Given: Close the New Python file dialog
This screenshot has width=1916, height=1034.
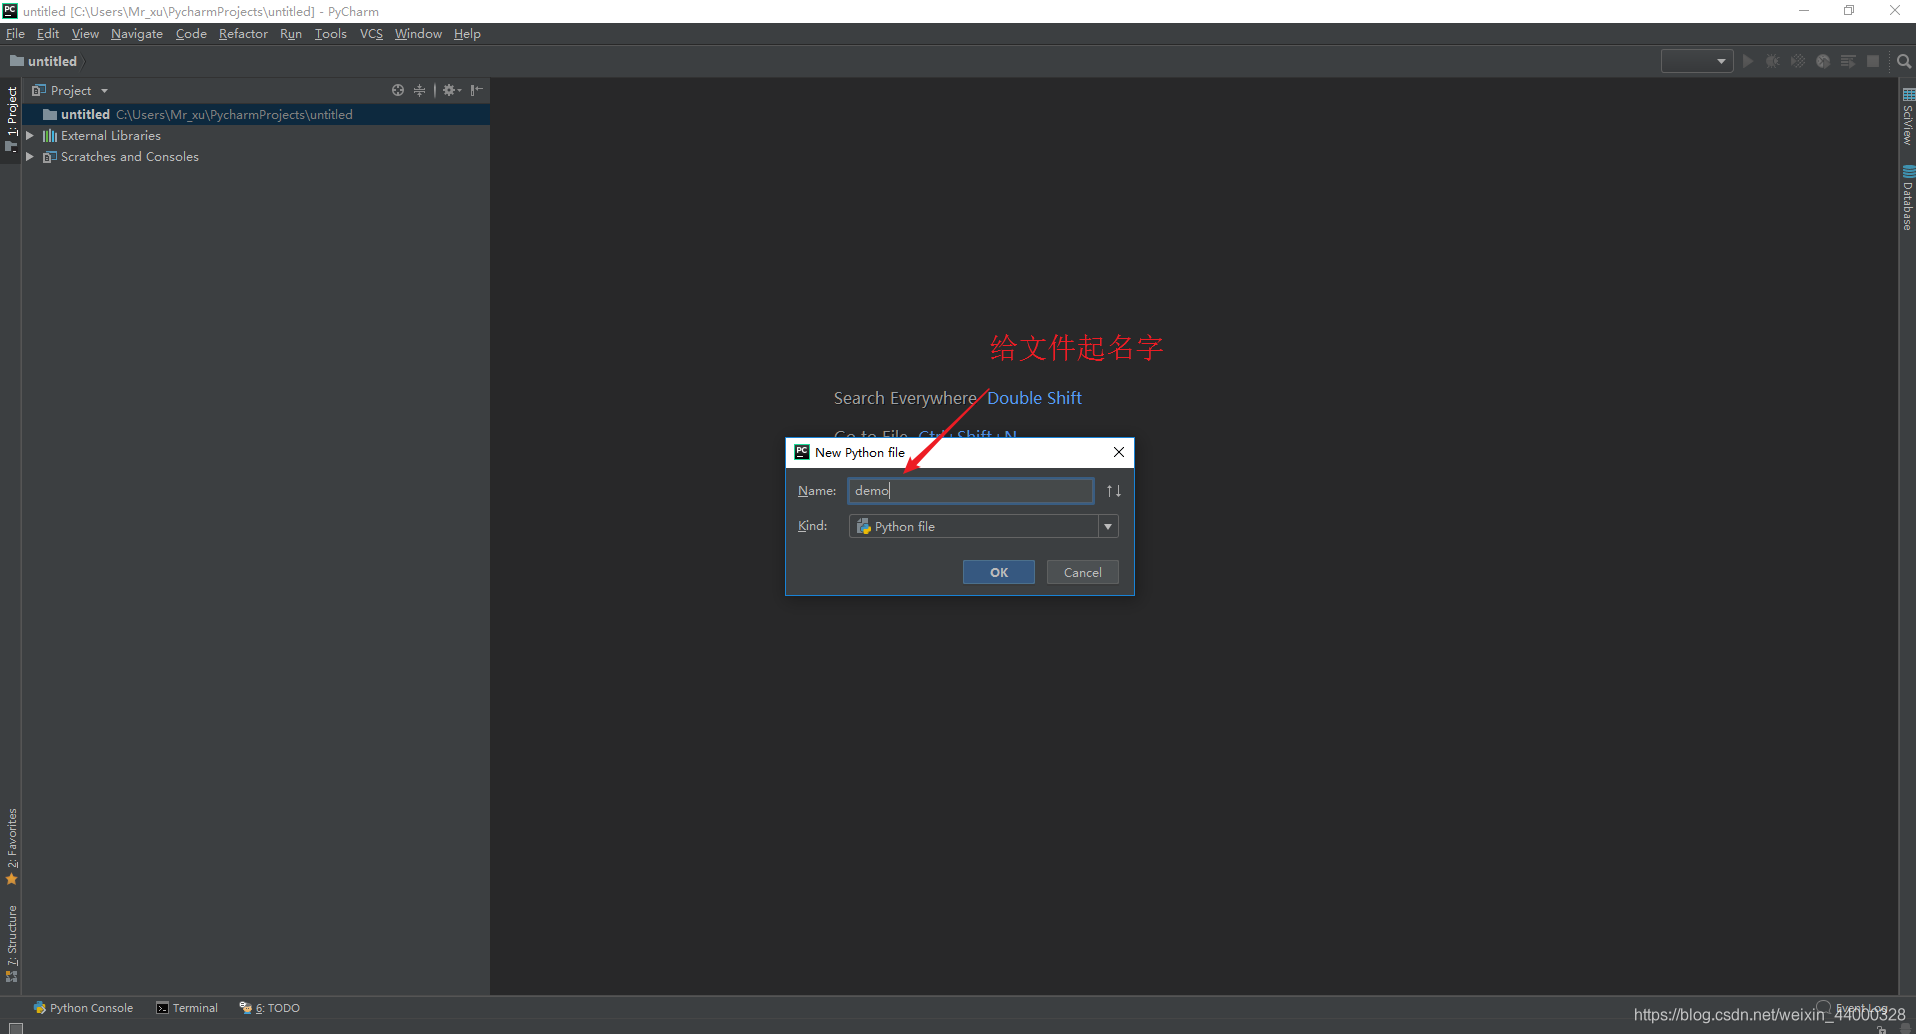Looking at the screenshot, I should 1119,452.
